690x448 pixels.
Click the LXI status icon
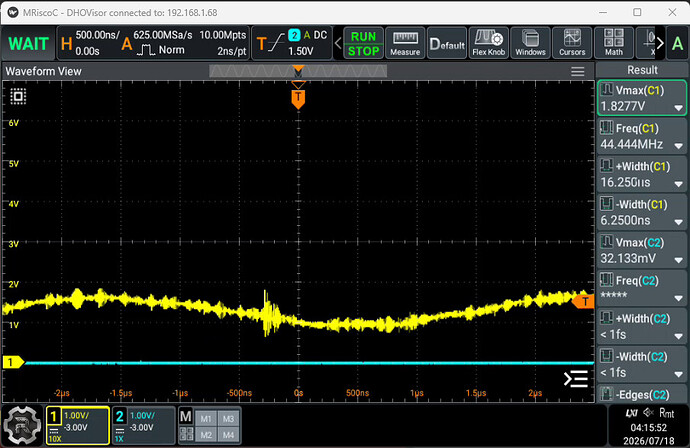click(631, 413)
